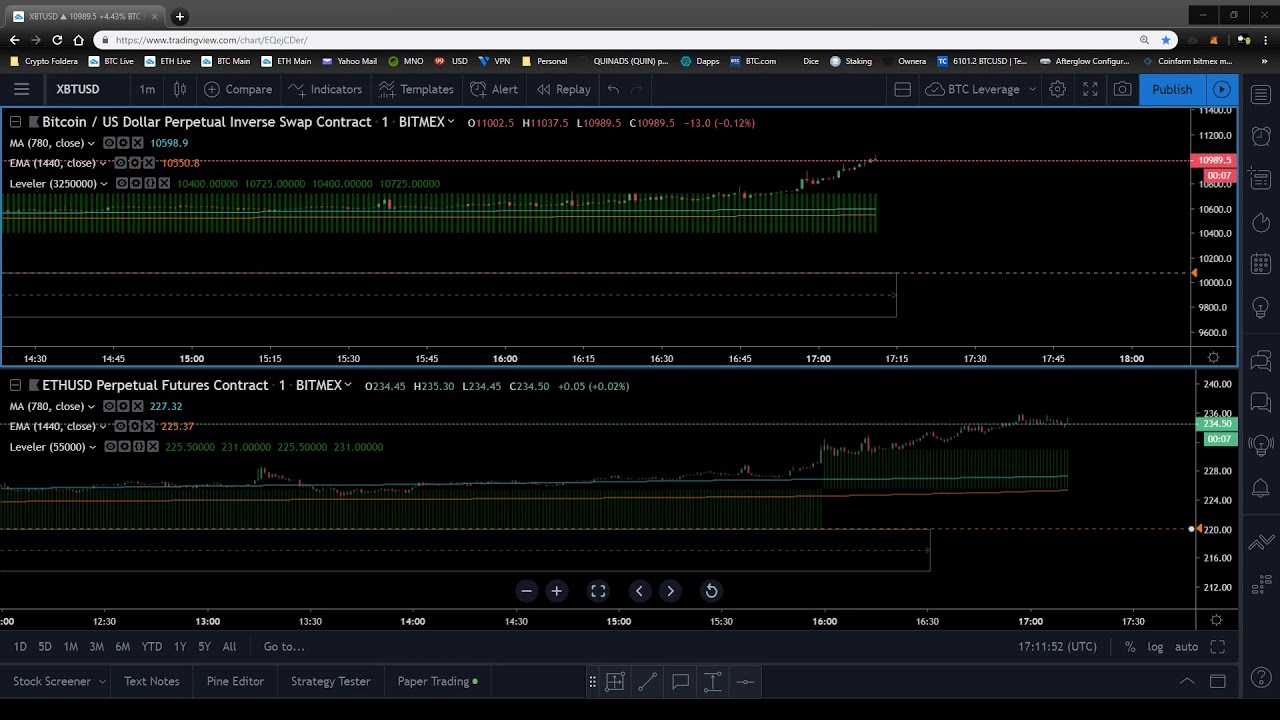Expand MA (780, close) dropdown on Bitcoin chart
1280x720 pixels.
coord(92,143)
